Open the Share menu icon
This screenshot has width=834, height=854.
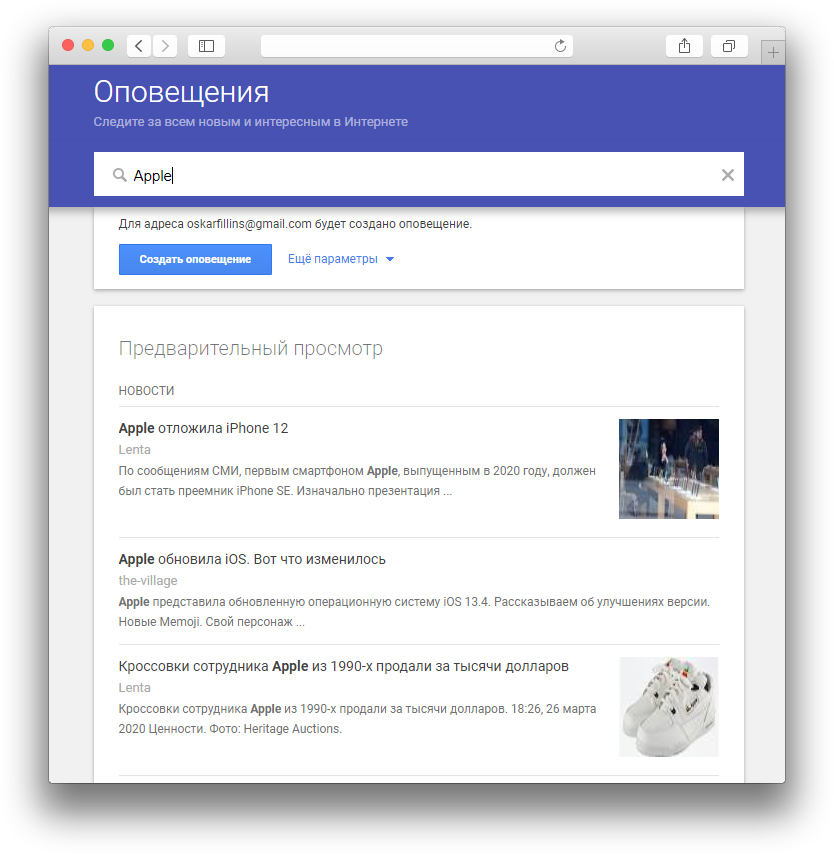684,46
